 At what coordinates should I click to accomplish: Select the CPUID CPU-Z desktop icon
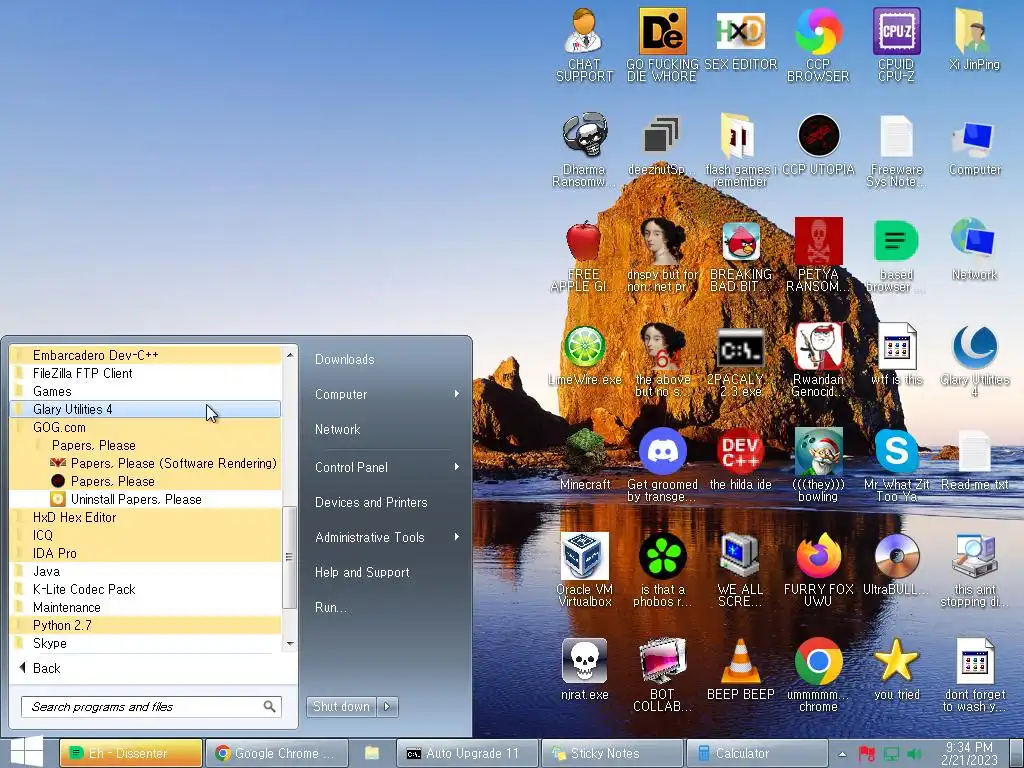(896, 44)
